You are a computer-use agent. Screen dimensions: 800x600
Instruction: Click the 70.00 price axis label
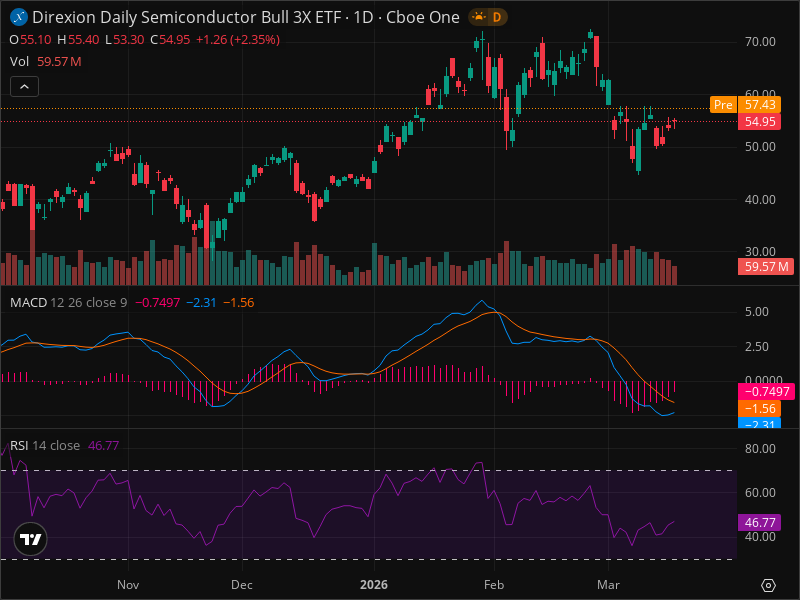tap(760, 41)
